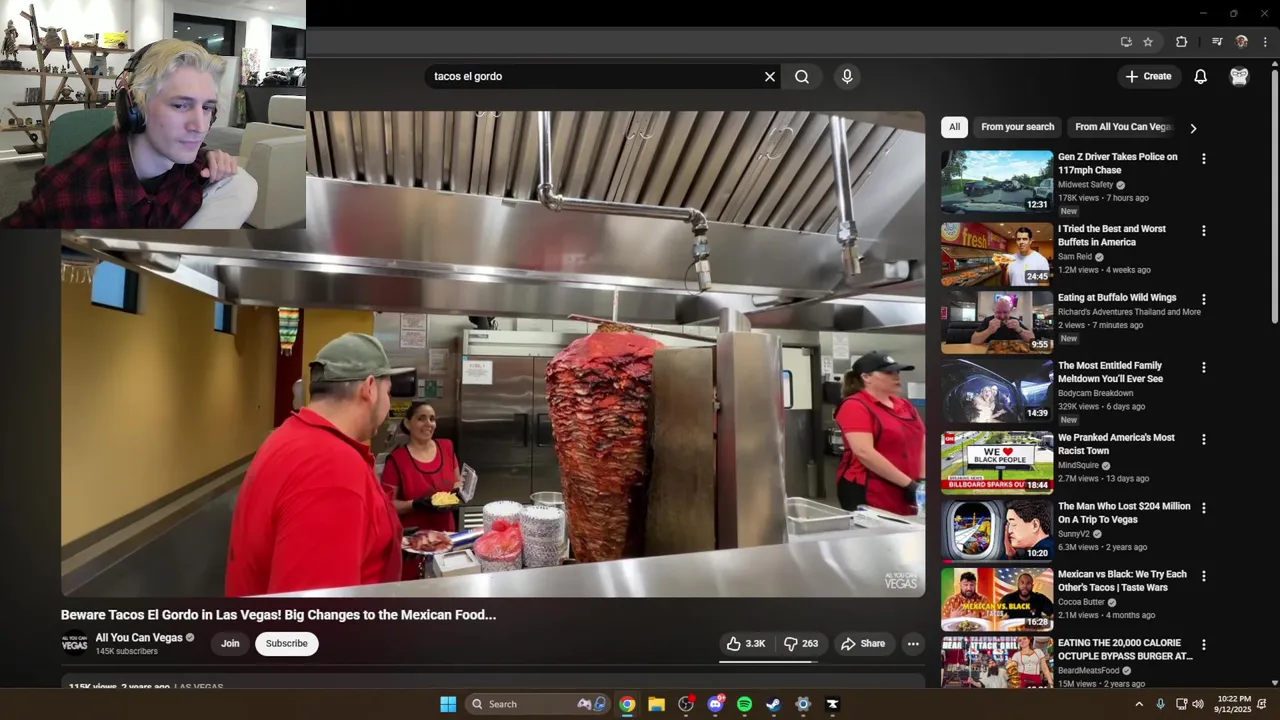The image size is (1280, 720).
Task: Like the video with thumbs up
Action: click(x=746, y=644)
